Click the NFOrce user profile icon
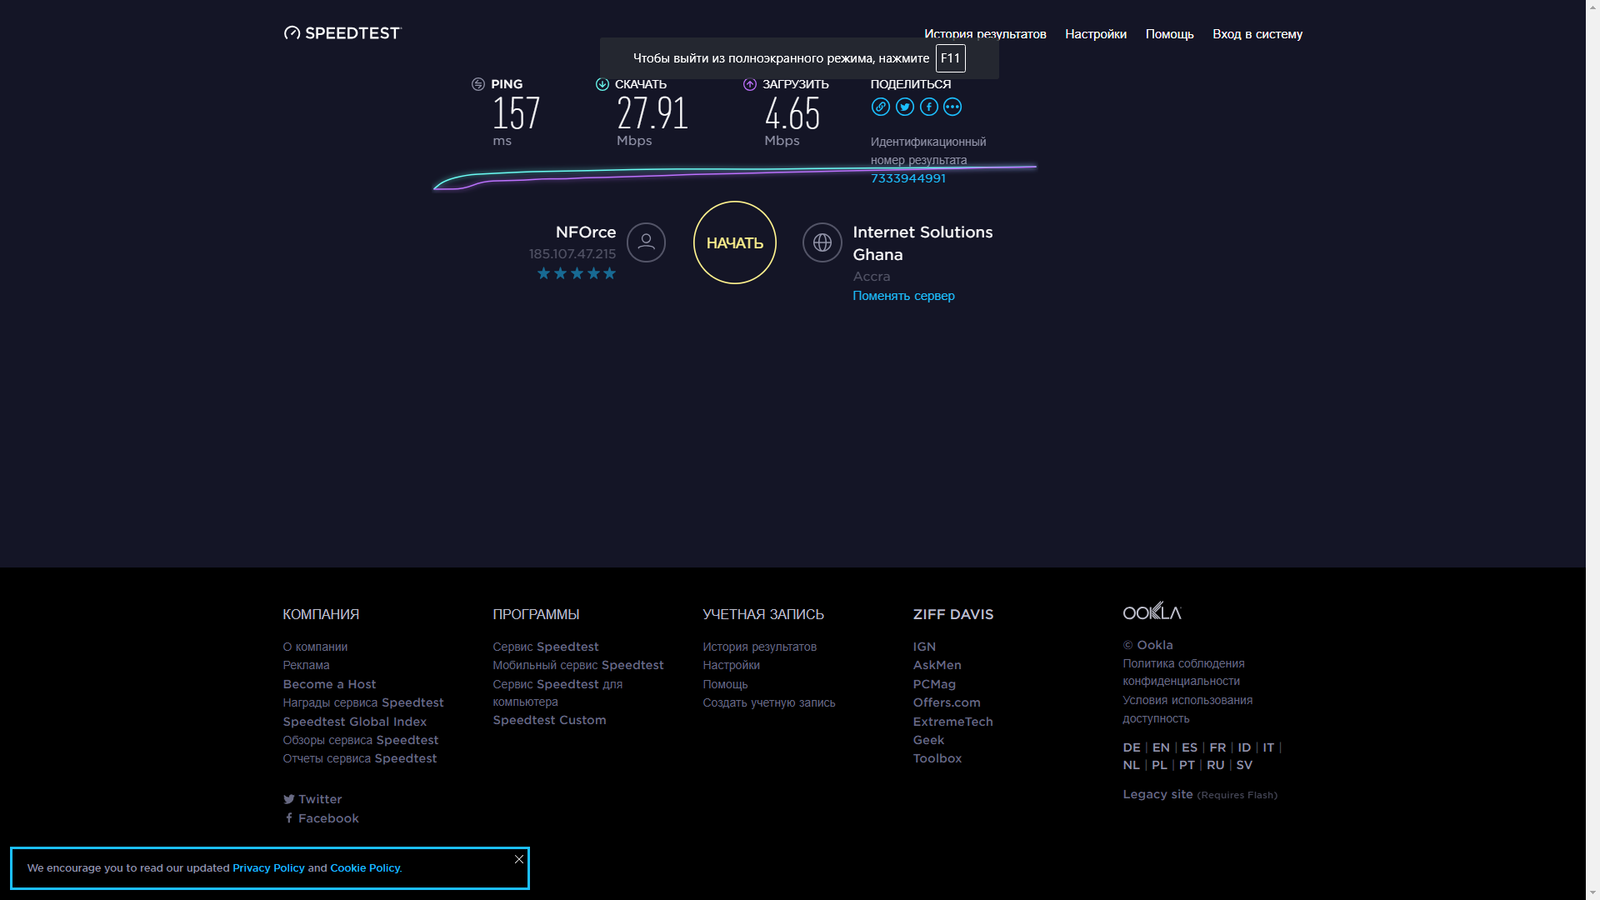The height and width of the screenshot is (900, 1600). click(646, 242)
